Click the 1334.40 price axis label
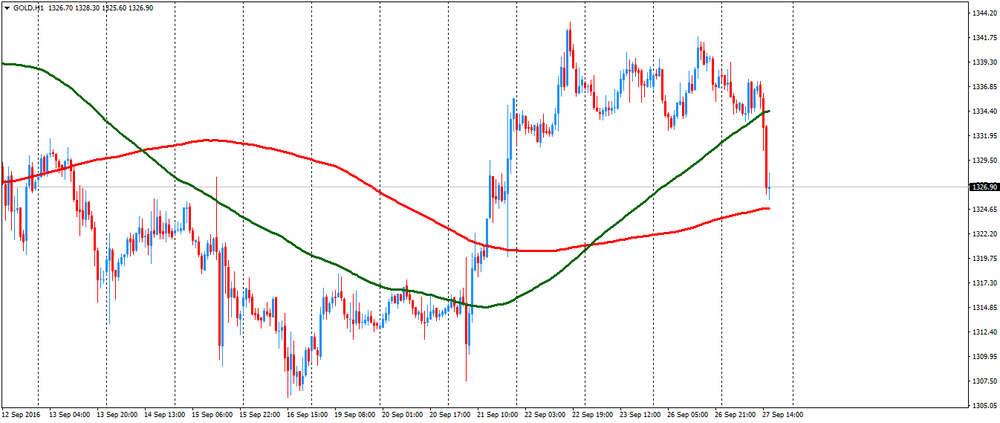The height and width of the screenshot is (423, 1000). click(x=985, y=112)
